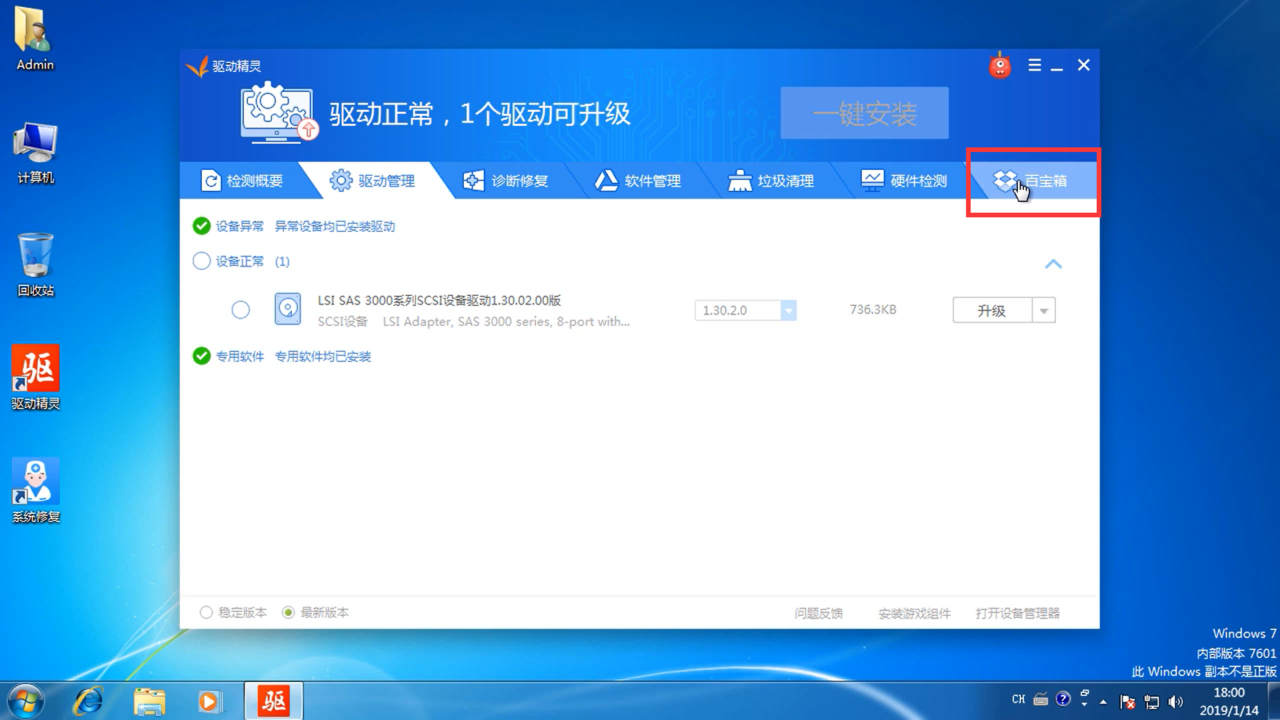
Task: Click the red mascot icon in title bar
Action: [x=1000, y=66]
